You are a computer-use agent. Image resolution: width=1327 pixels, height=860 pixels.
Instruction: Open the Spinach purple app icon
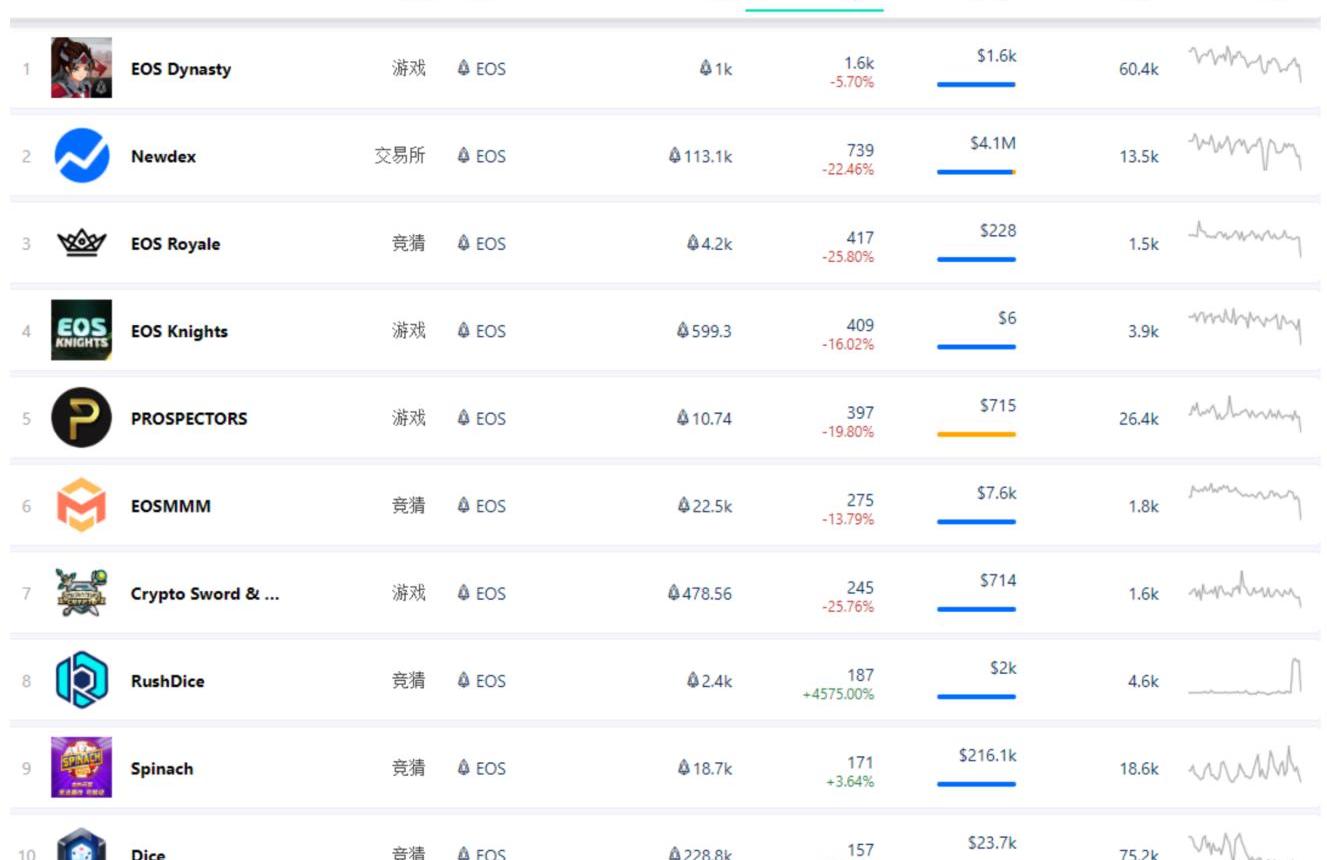[81, 767]
